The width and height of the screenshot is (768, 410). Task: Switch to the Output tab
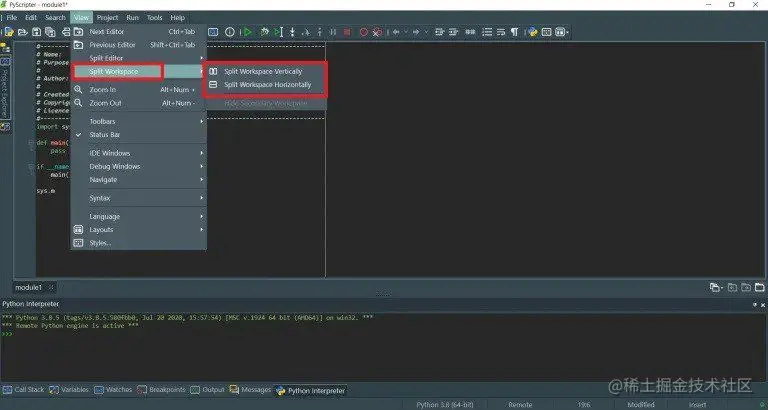pos(207,390)
